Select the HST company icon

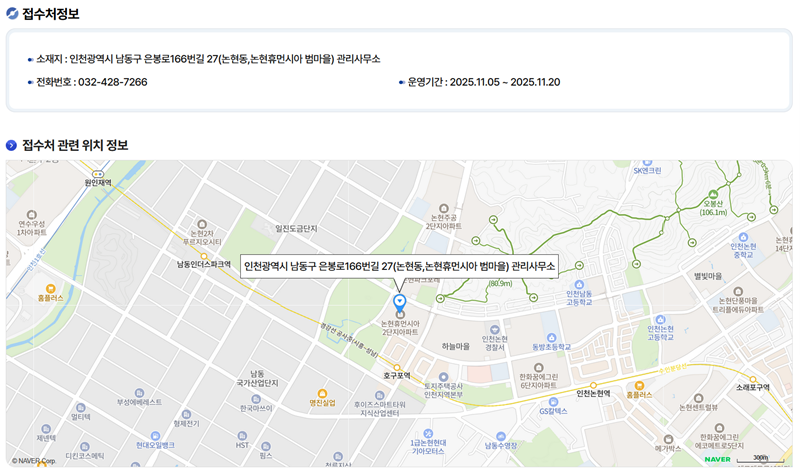point(242,436)
